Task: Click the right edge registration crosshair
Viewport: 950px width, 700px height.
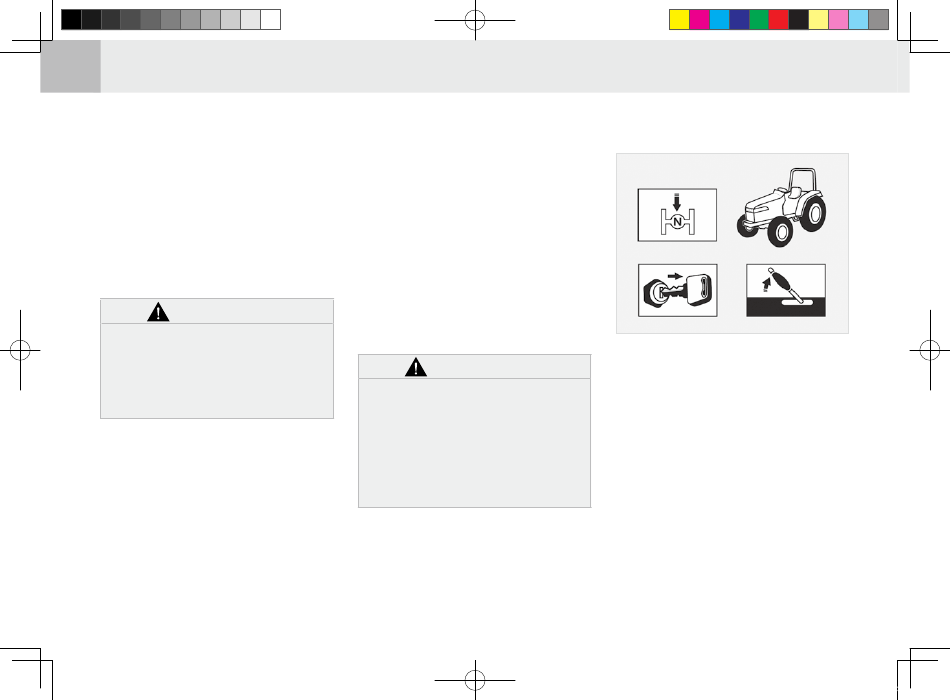Action: (x=930, y=350)
